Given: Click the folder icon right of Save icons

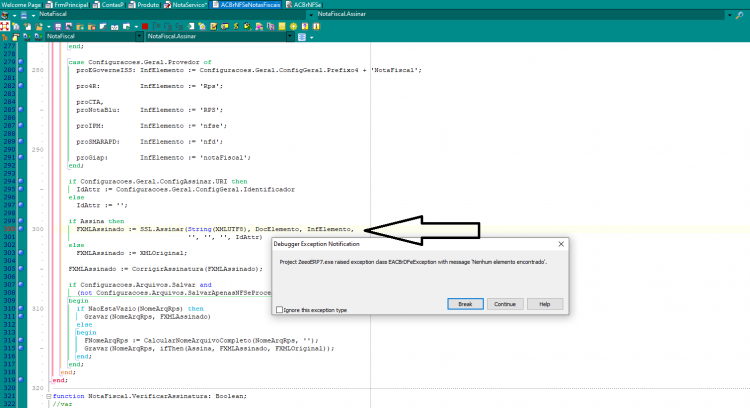Looking at the screenshot, I should tap(80, 26).
